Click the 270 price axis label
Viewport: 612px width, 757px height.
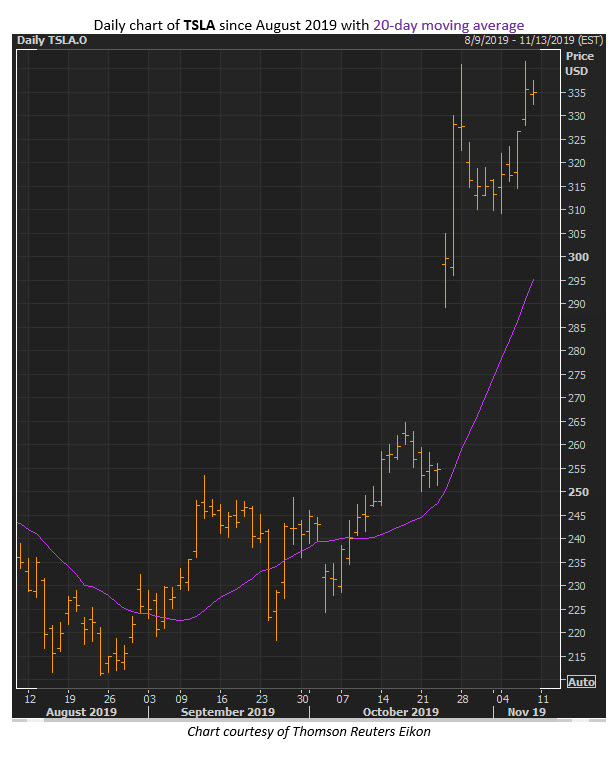[x=576, y=398]
